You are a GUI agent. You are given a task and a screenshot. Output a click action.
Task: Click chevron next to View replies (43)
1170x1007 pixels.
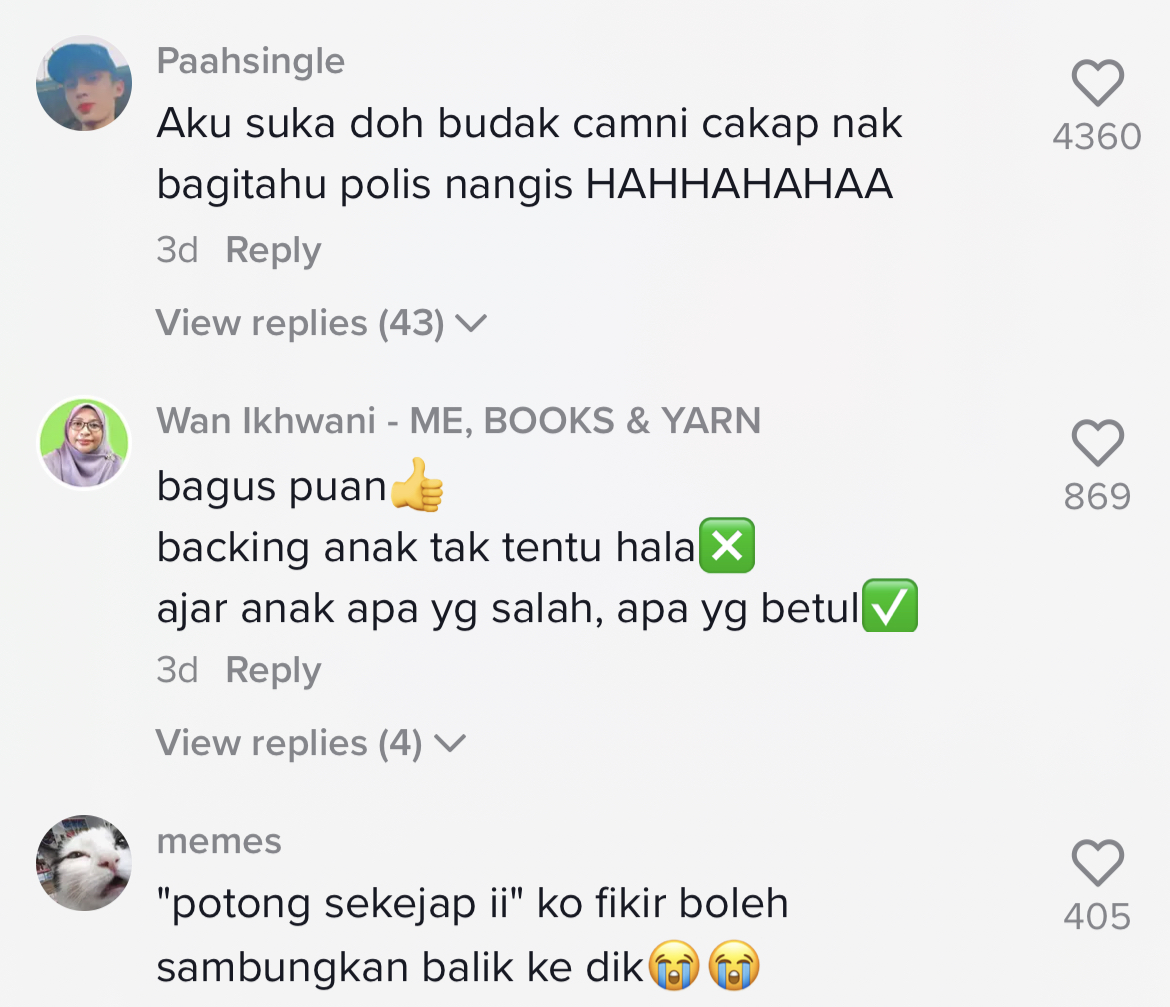(472, 324)
